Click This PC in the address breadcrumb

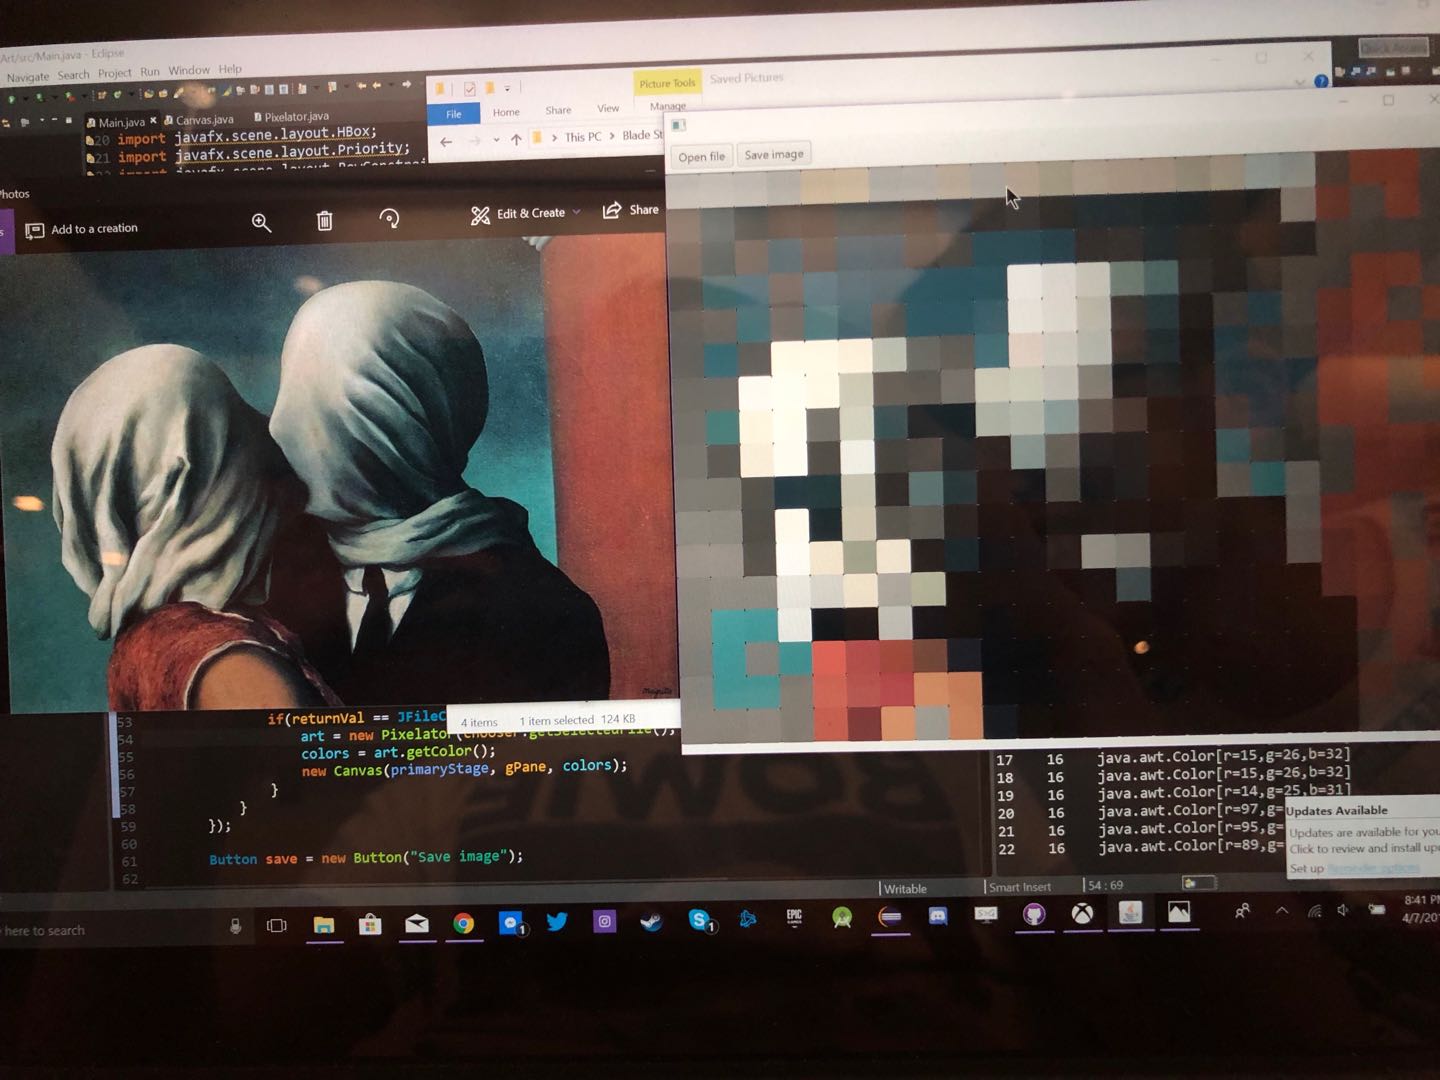[583, 137]
